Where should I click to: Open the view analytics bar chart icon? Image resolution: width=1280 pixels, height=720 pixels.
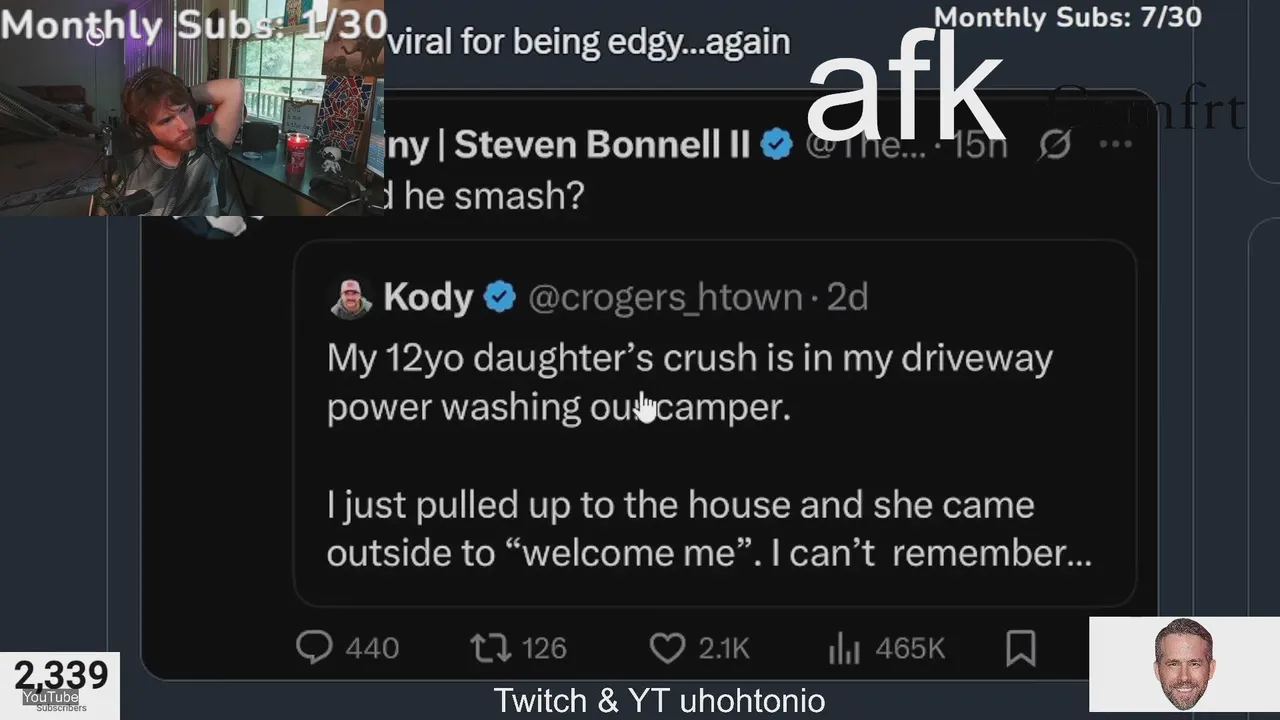point(844,649)
